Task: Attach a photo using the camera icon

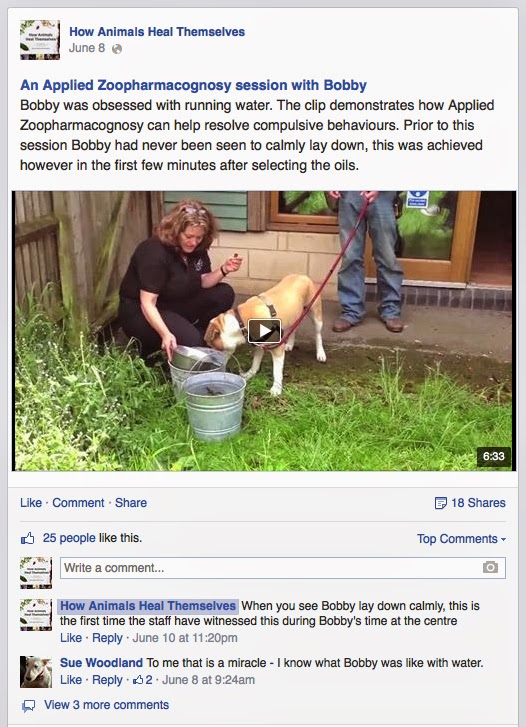Action: pyautogui.click(x=490, y=568)
